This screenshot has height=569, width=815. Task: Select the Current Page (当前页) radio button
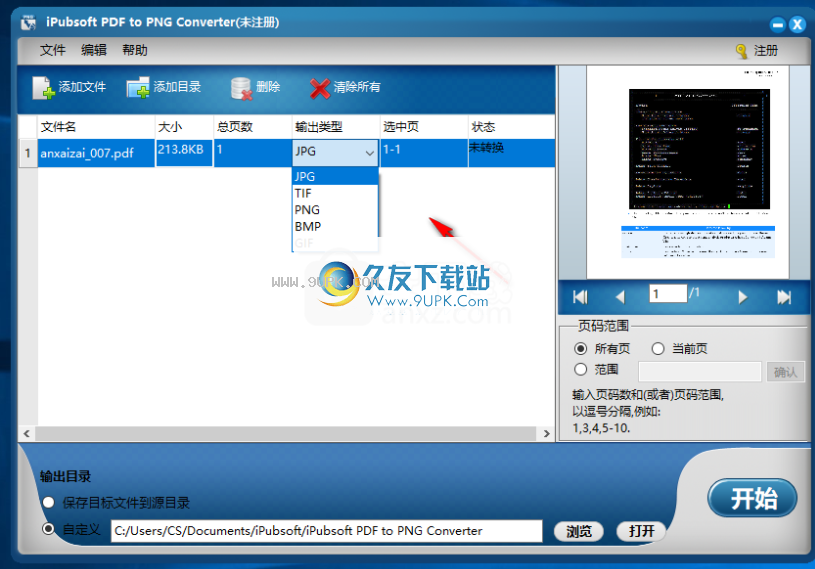[x=658, y=348]
